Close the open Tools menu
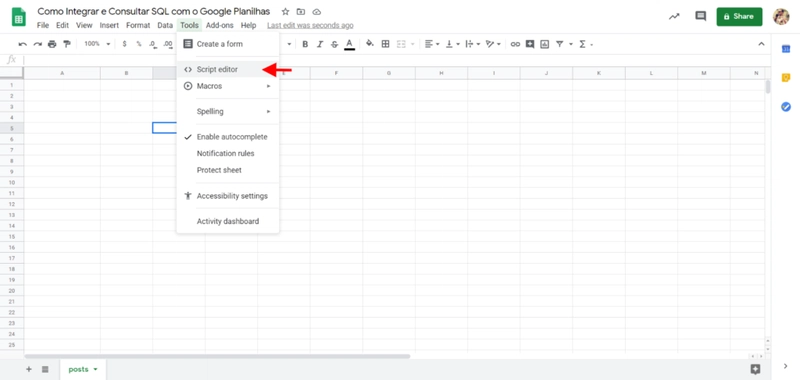800x380 pixels. tap(189, 25)
